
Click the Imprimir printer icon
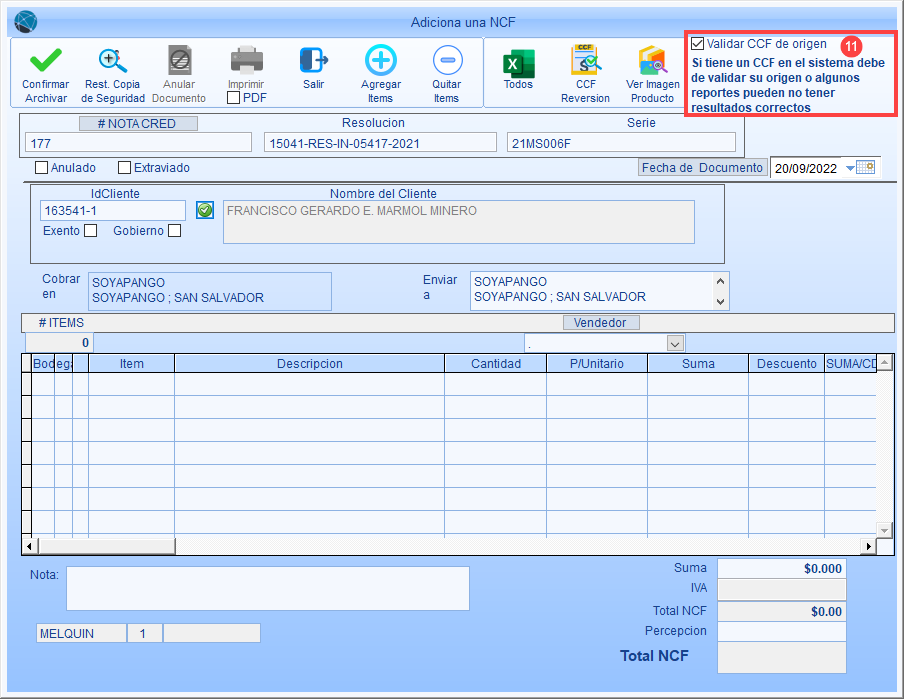point(246,60)
